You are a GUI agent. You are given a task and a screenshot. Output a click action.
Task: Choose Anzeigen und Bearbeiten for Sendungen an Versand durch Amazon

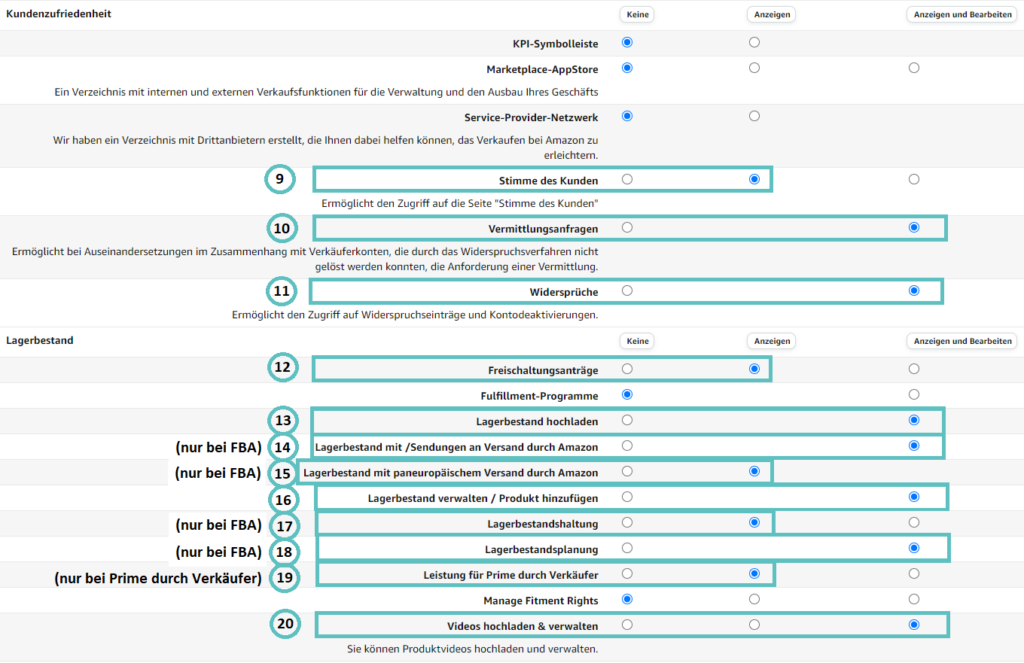click(914, 445)
